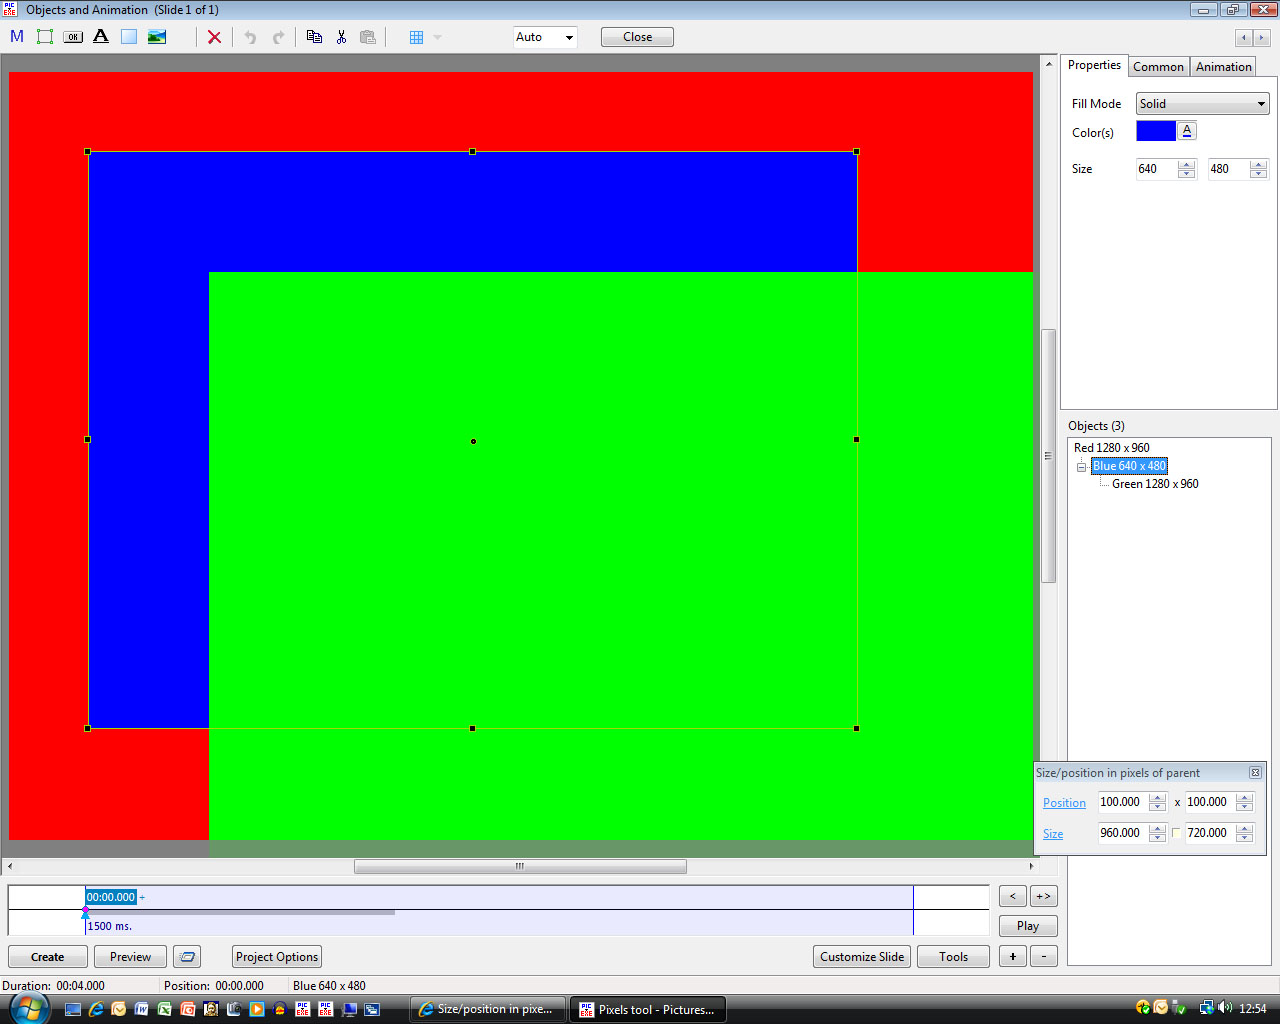Select the add Frame object icon
This screenshot has width=1280, height=1024.
coord(45,37)
